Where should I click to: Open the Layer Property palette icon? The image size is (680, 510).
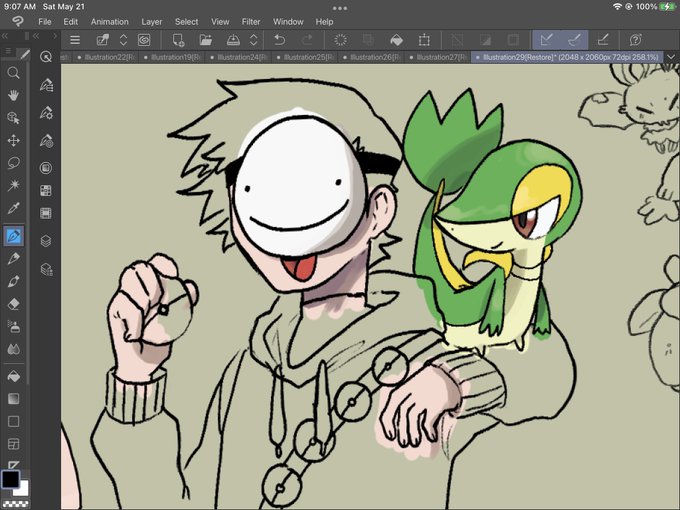[46, 269]
